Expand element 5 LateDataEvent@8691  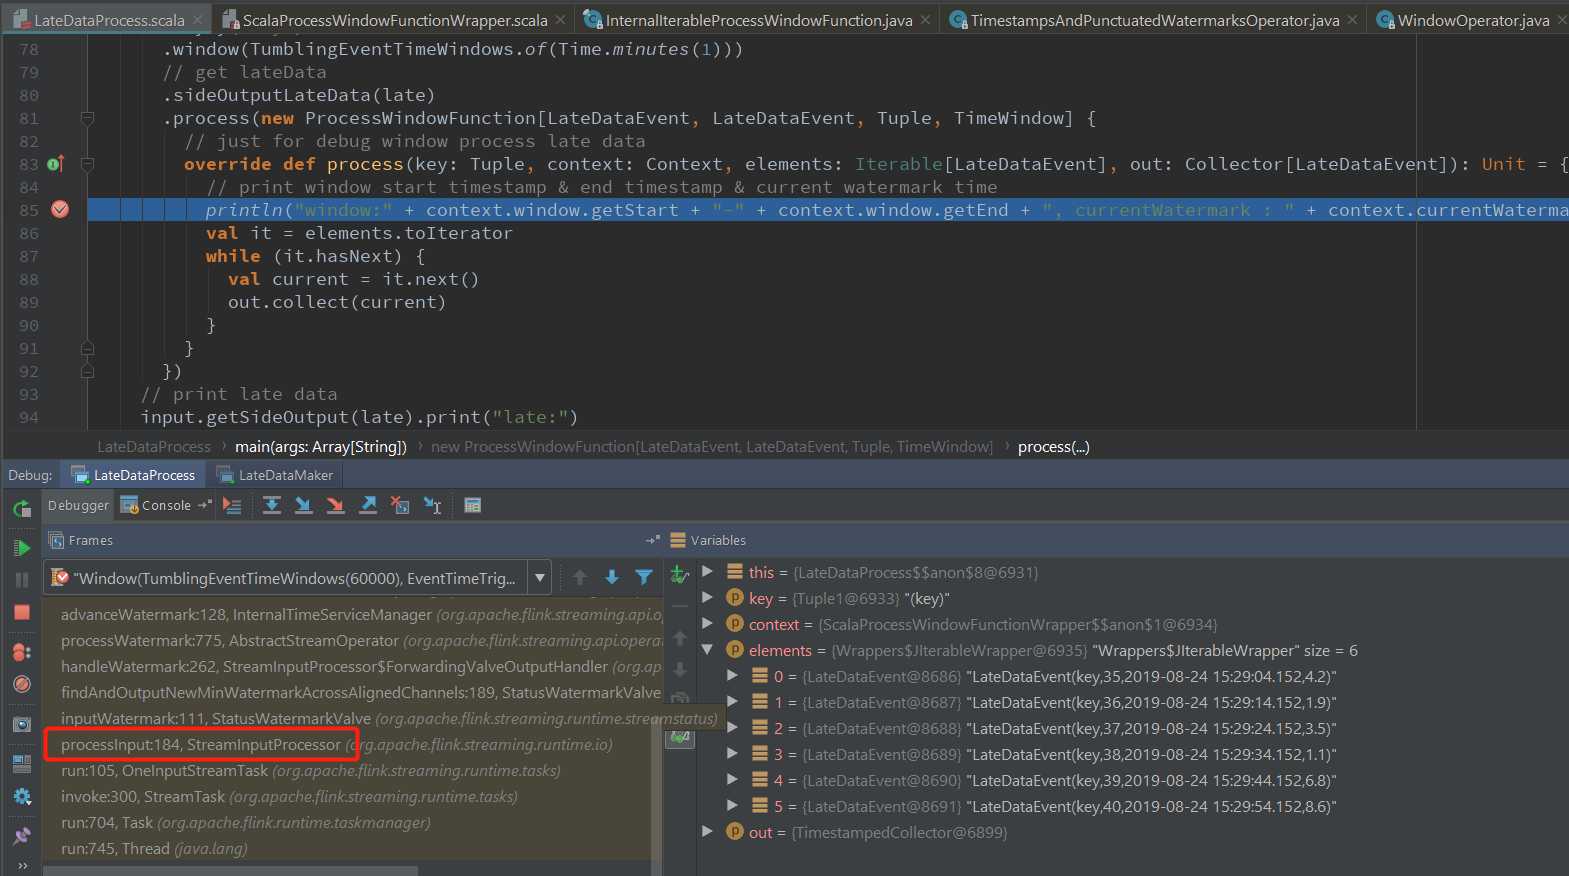pyautogui.click(x=733, y=805)
